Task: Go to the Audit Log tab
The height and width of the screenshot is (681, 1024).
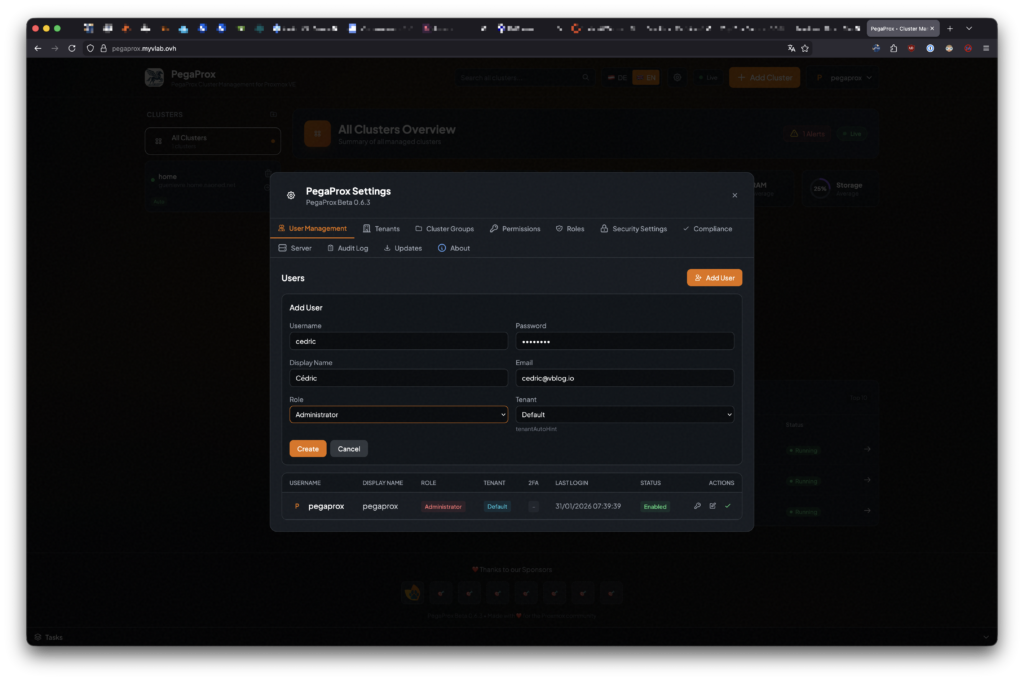Action: 347,248
